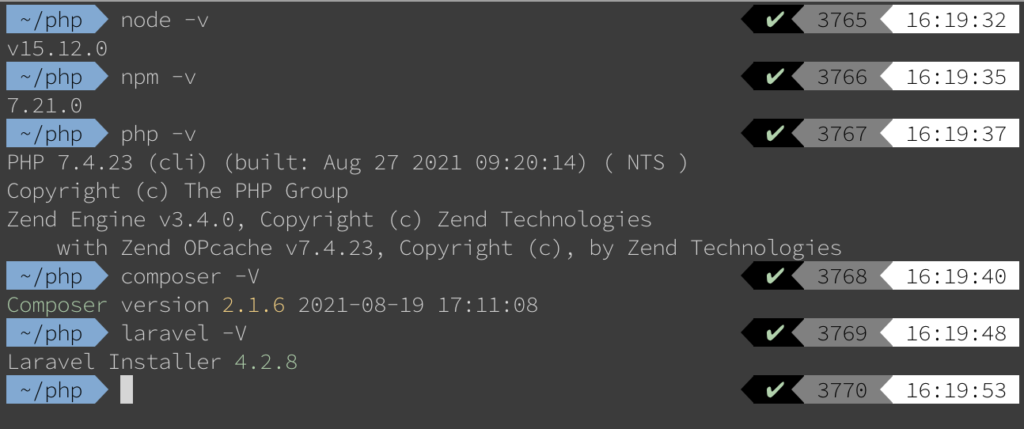Click the Laravel Installer 4.2.8 output line

click(x=152, y=362)
